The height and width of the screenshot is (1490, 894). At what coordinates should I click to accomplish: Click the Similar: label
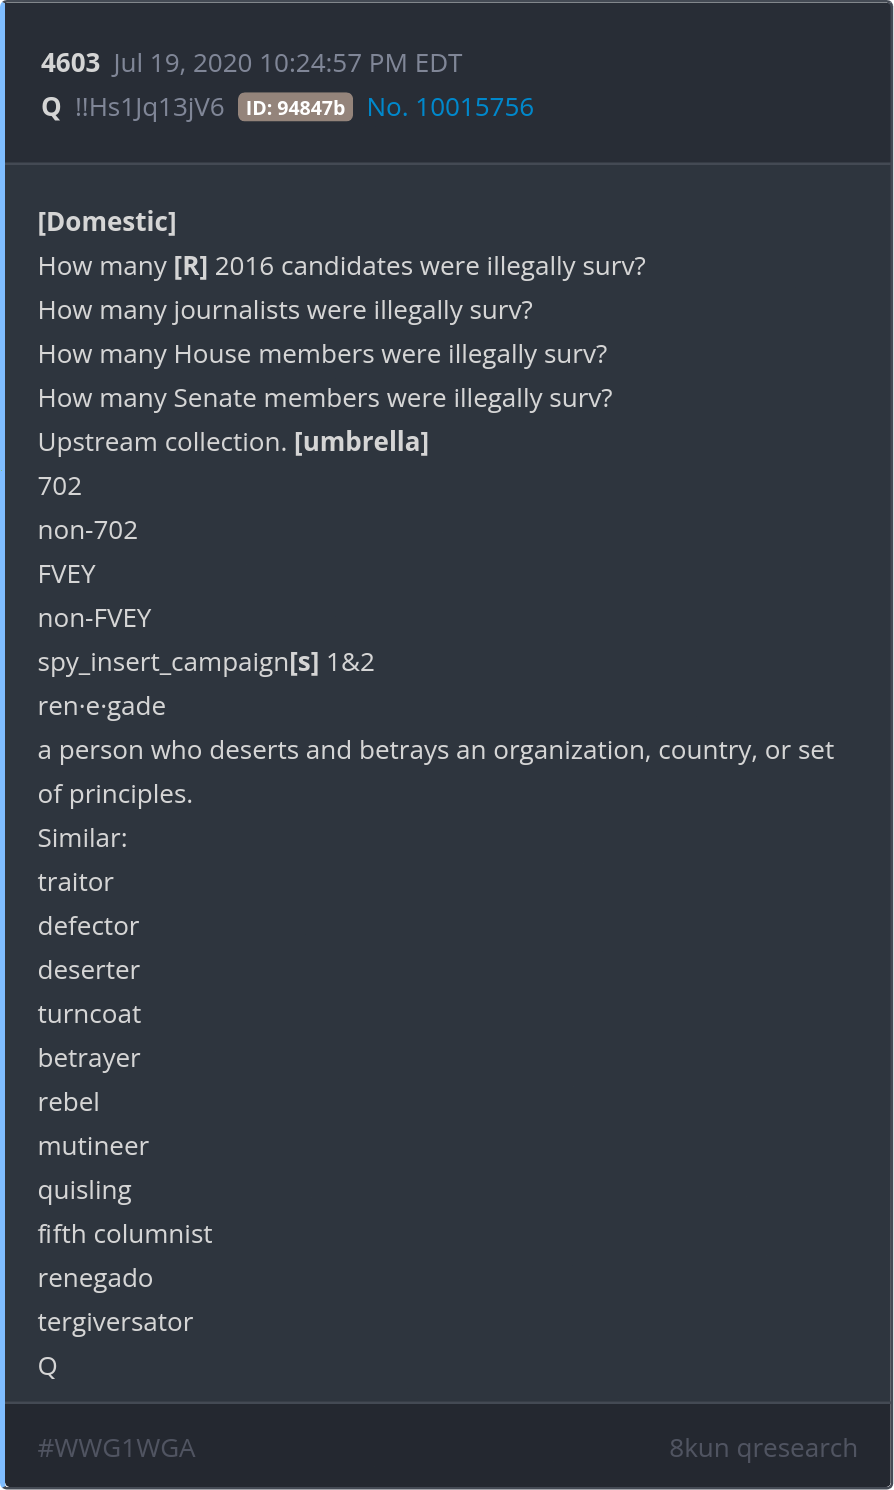pos(83,838)
